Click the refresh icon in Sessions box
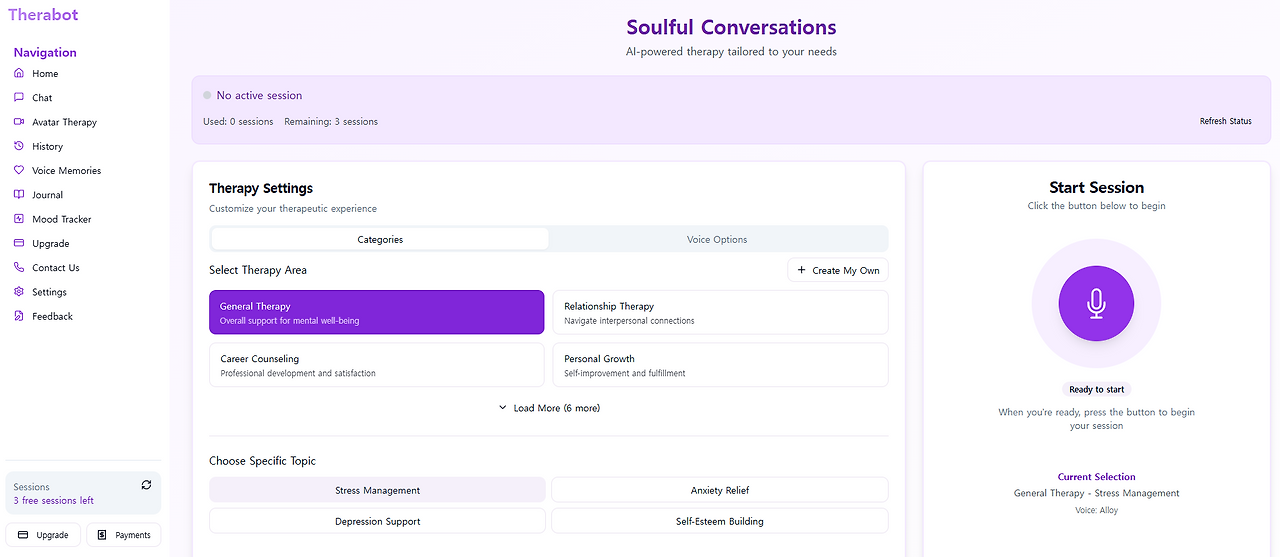1280x557 pixels. point(146,485)
